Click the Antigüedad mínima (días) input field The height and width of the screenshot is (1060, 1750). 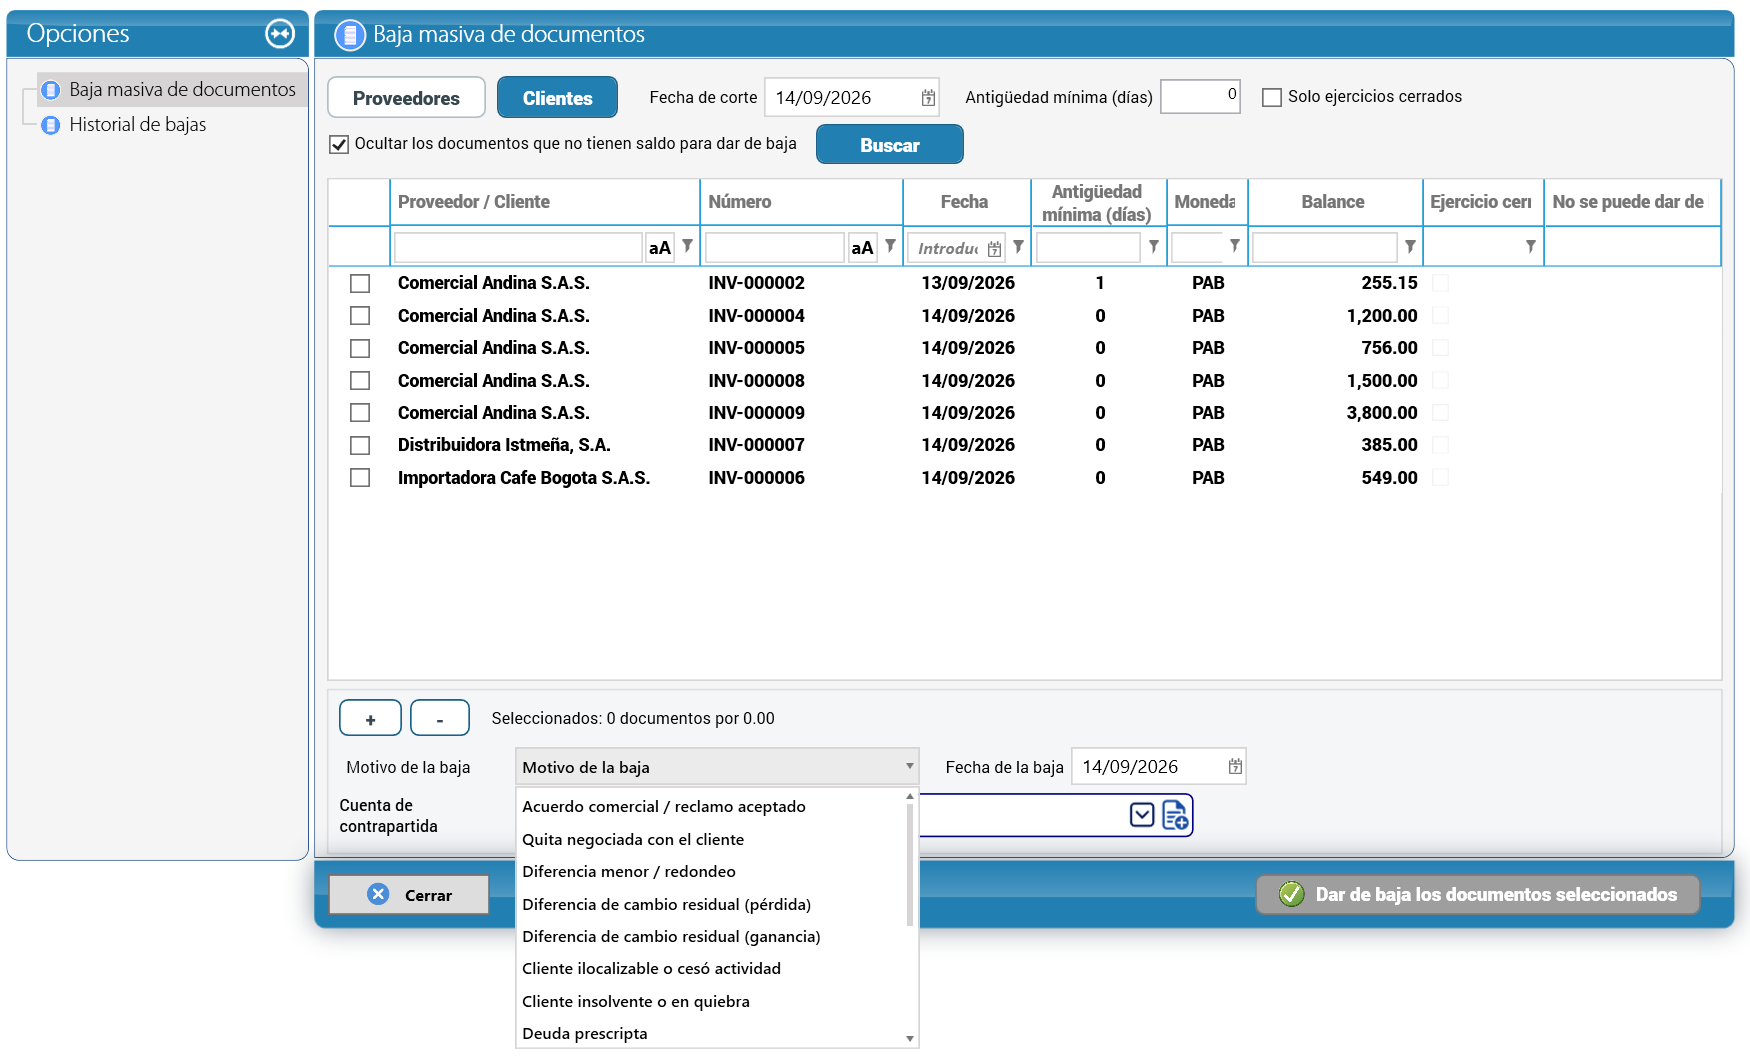click(x=1200, y=96)
